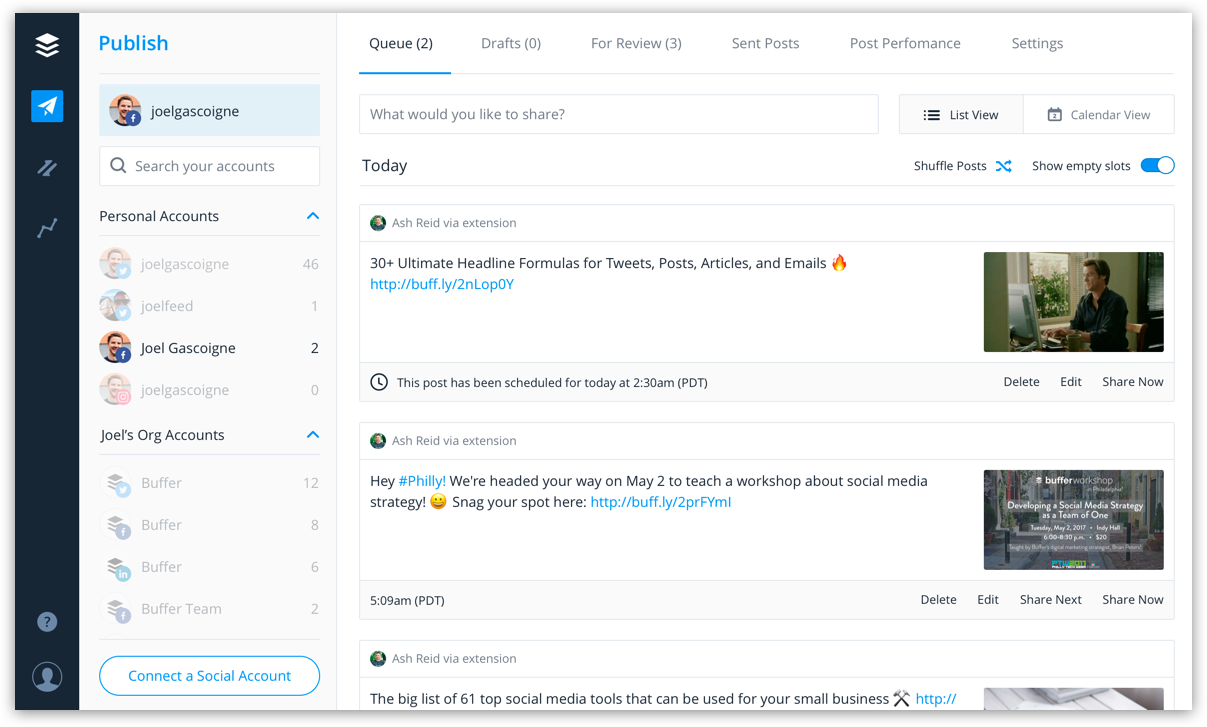Collapse the Personal Accounts section
The height and width of the screenshot is (727, 1207).
coord(312,215)
